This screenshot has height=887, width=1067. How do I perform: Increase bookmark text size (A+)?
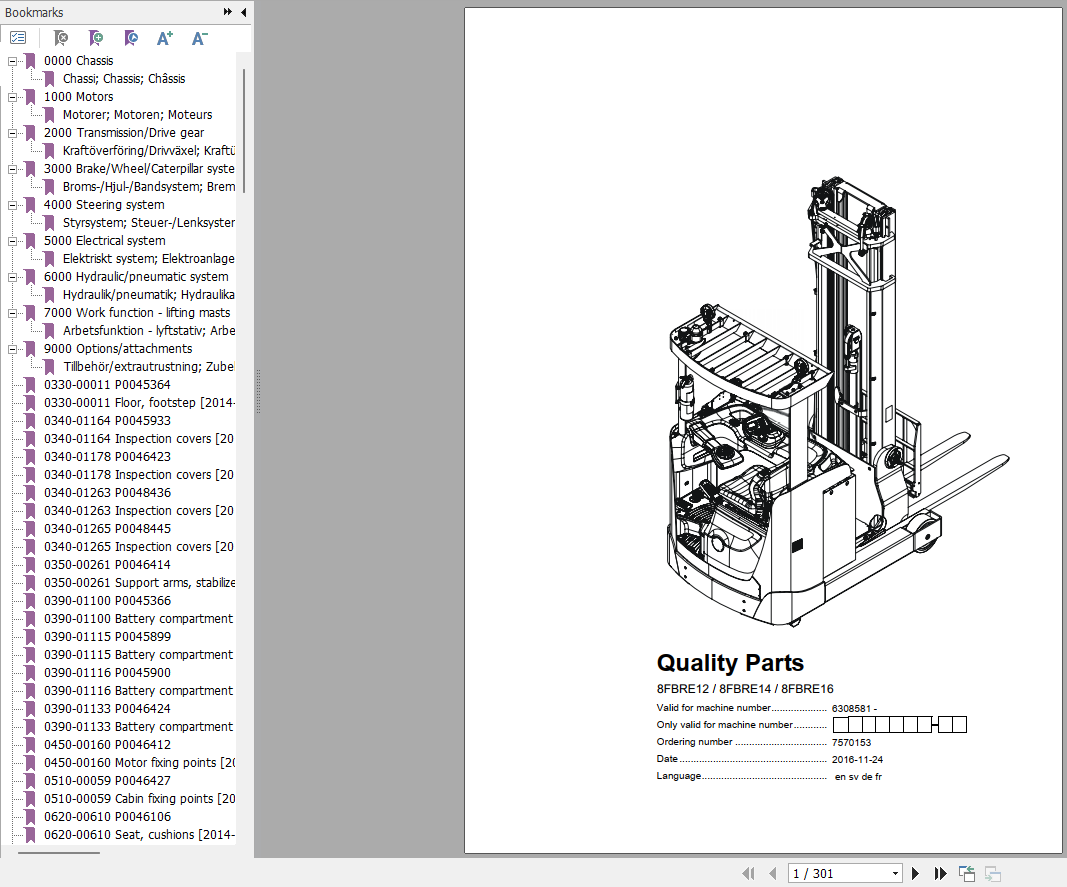coord(165,38)
